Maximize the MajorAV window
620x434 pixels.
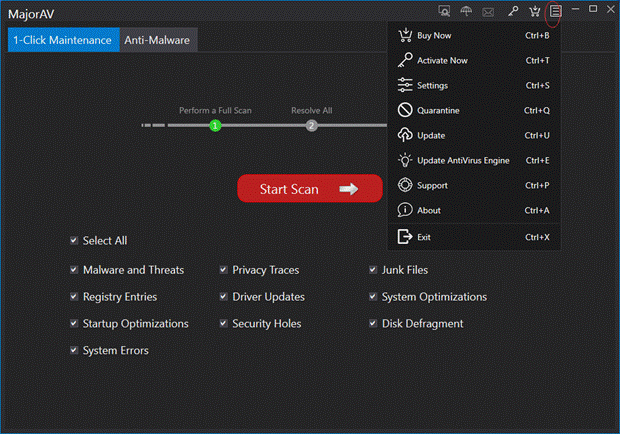tap(593, 9)
